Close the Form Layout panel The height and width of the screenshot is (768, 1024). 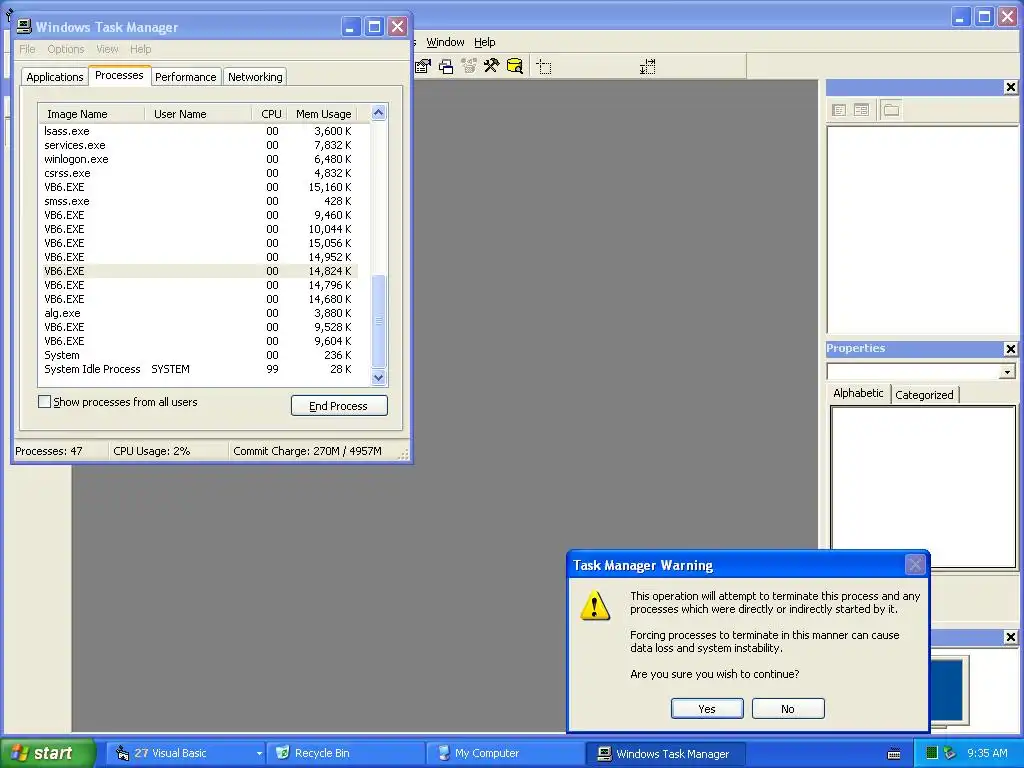[1010, 637]
